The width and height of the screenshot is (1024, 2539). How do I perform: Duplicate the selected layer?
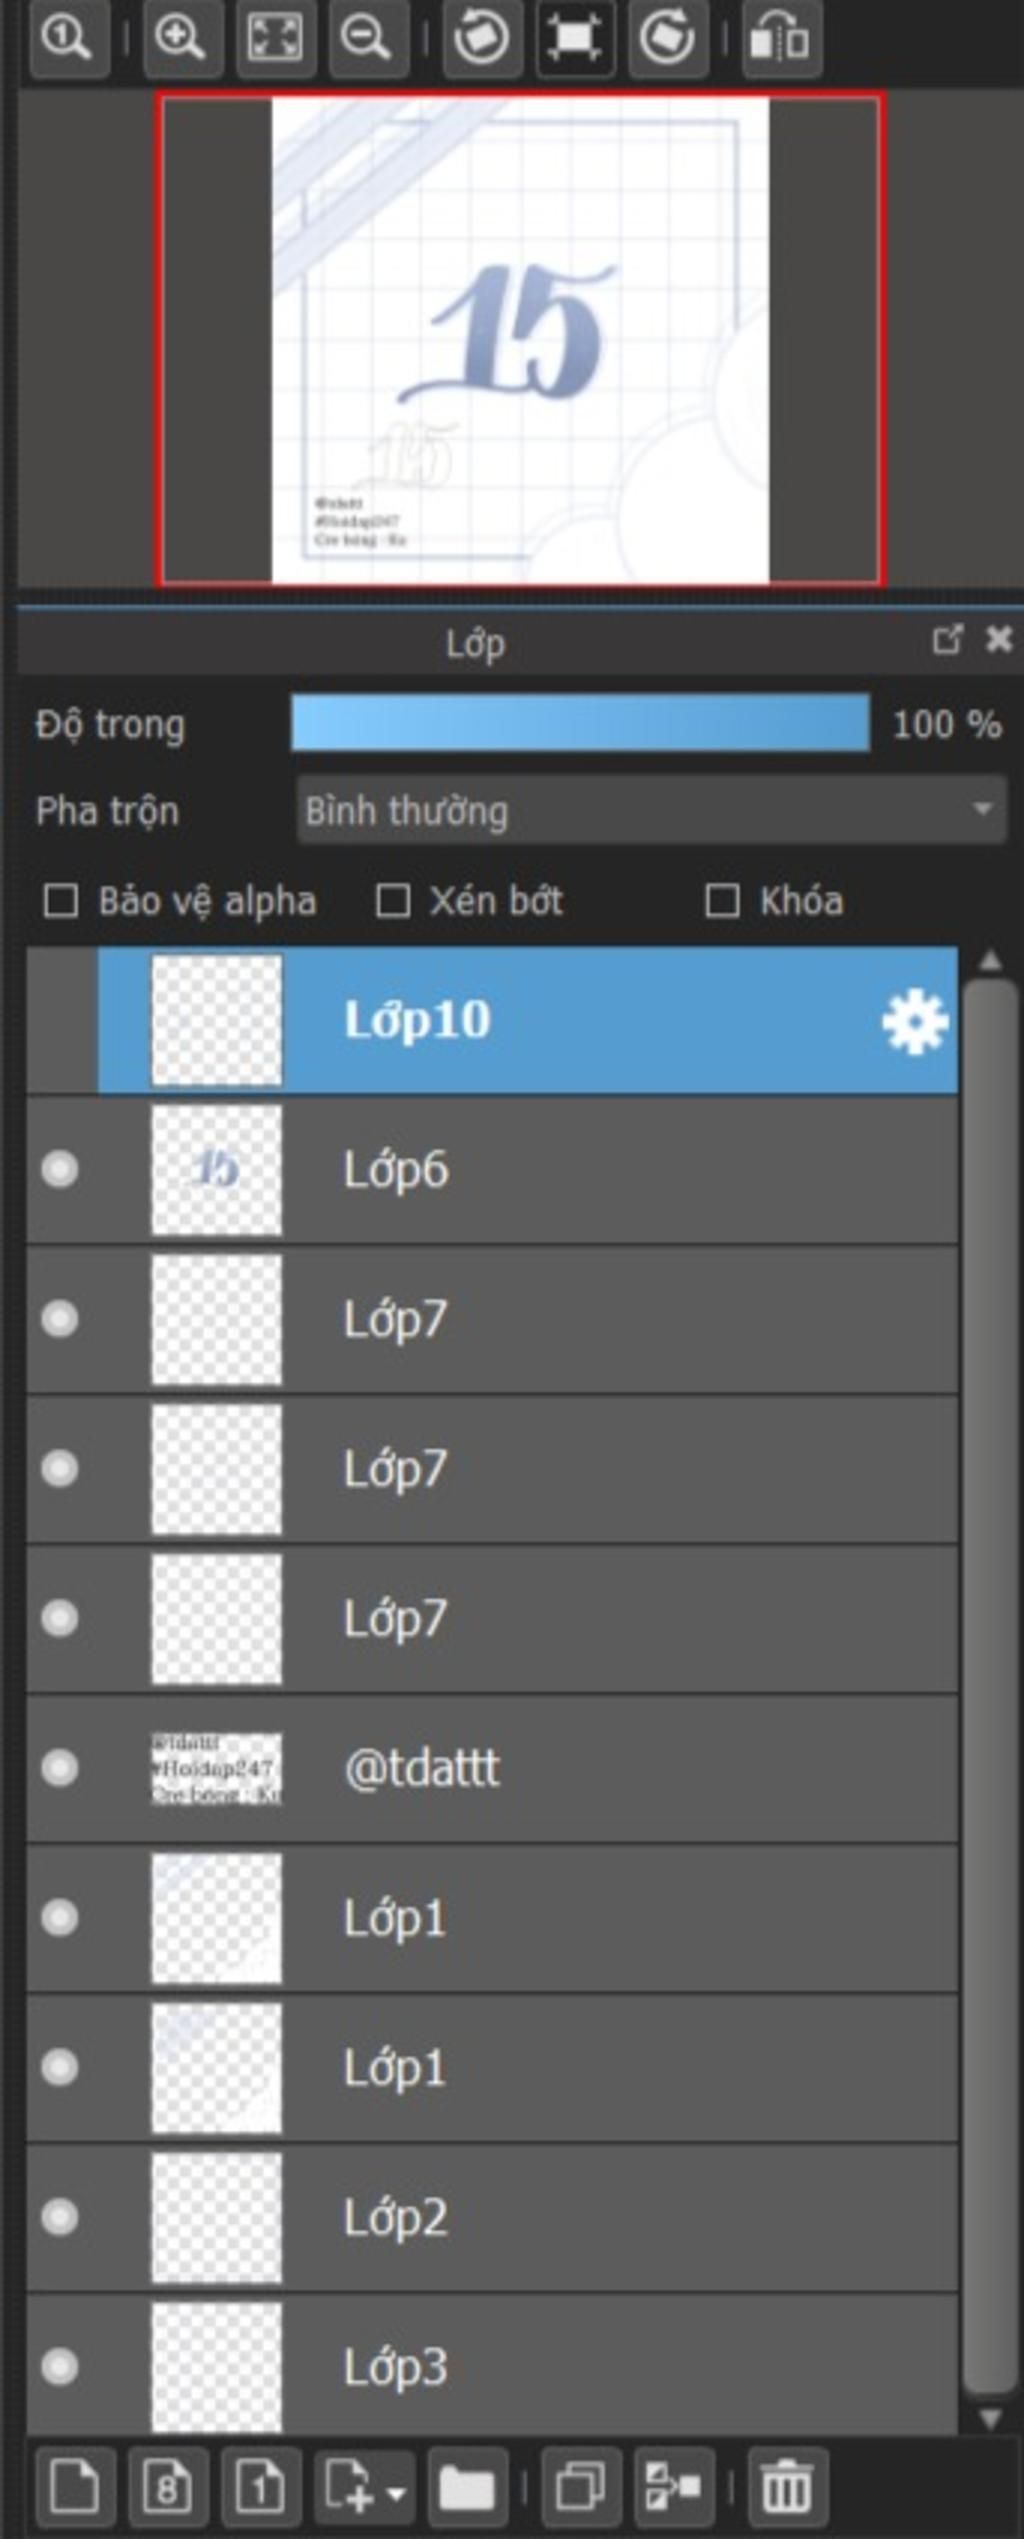point(581,2486)
